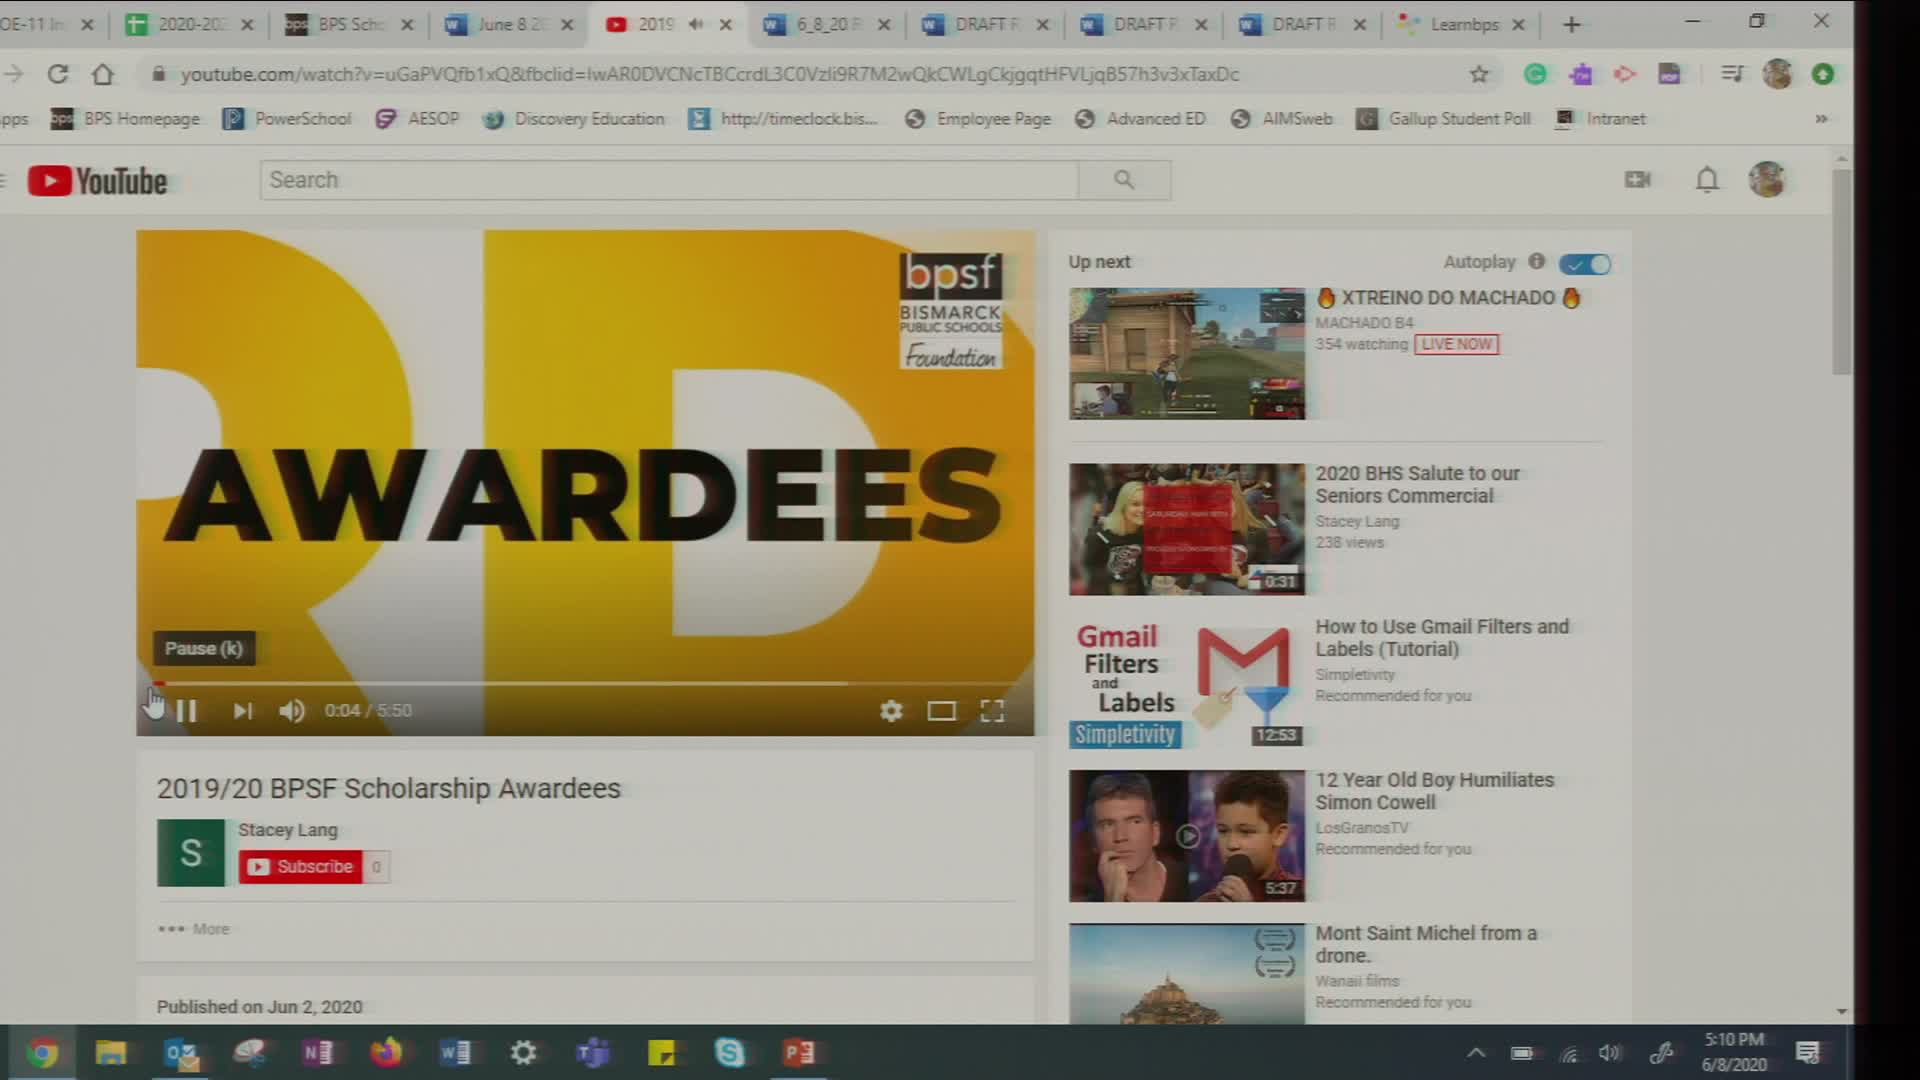Open the Discovery Education bookmark
This screenshot has height=1080, width=1920.
[x=574, y=119]
